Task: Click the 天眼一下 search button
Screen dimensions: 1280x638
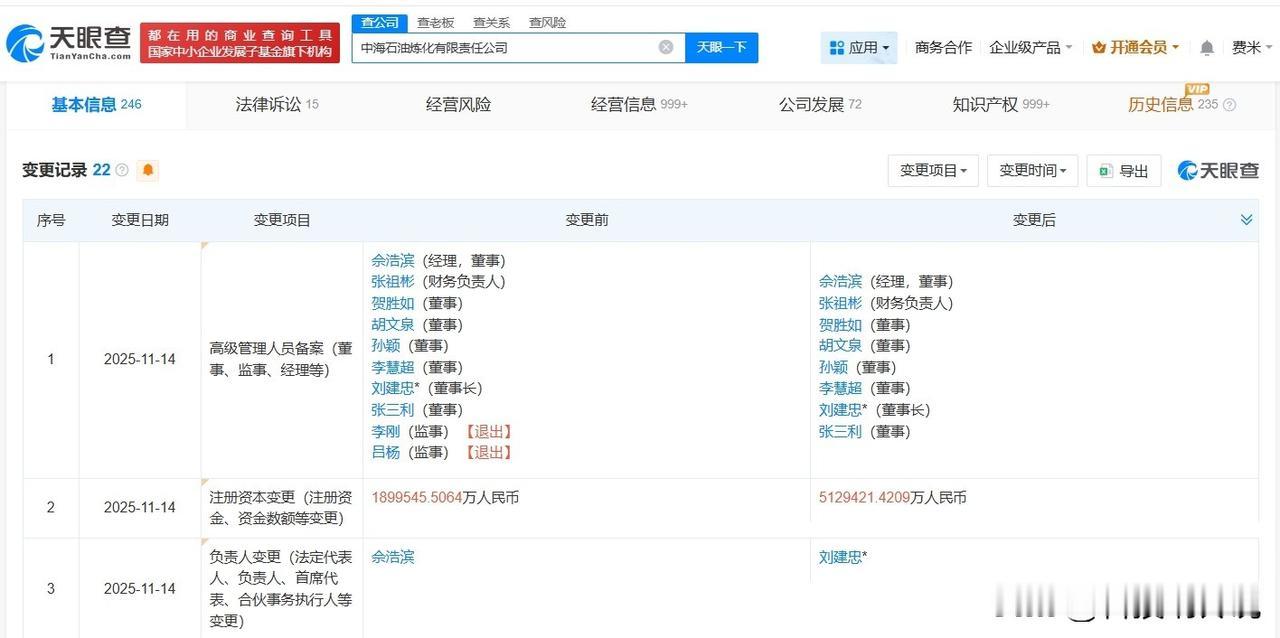Action: 721,47
